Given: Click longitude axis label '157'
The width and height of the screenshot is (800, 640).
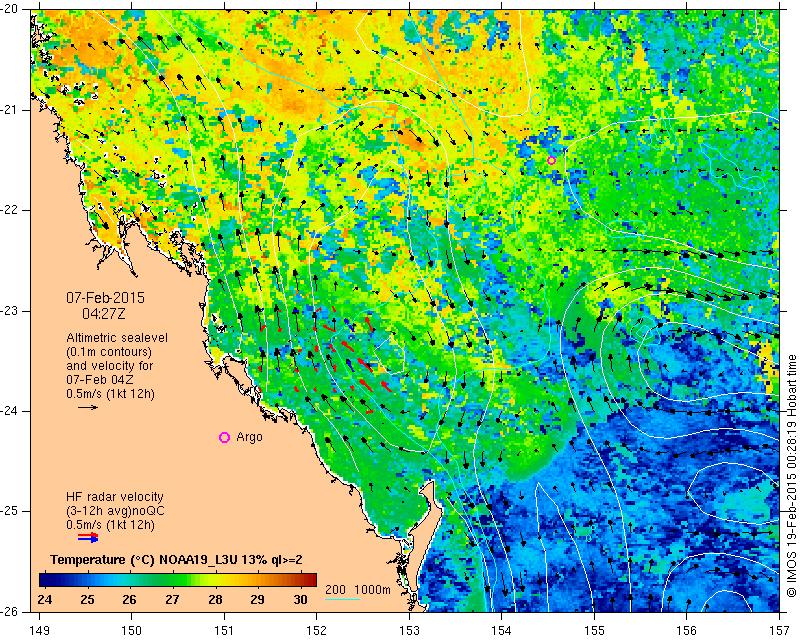Looking at the screenshot, I should [x=779, y=630].
